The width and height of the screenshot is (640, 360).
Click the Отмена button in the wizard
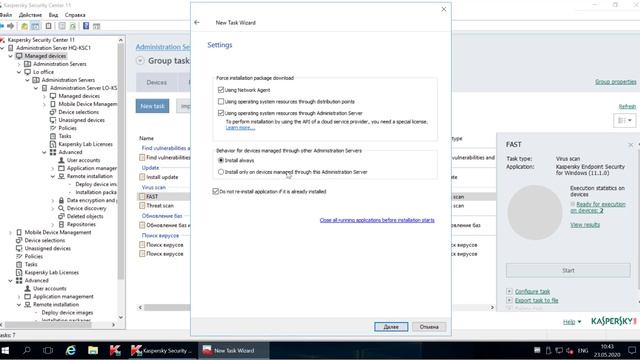tap(429, 327)
